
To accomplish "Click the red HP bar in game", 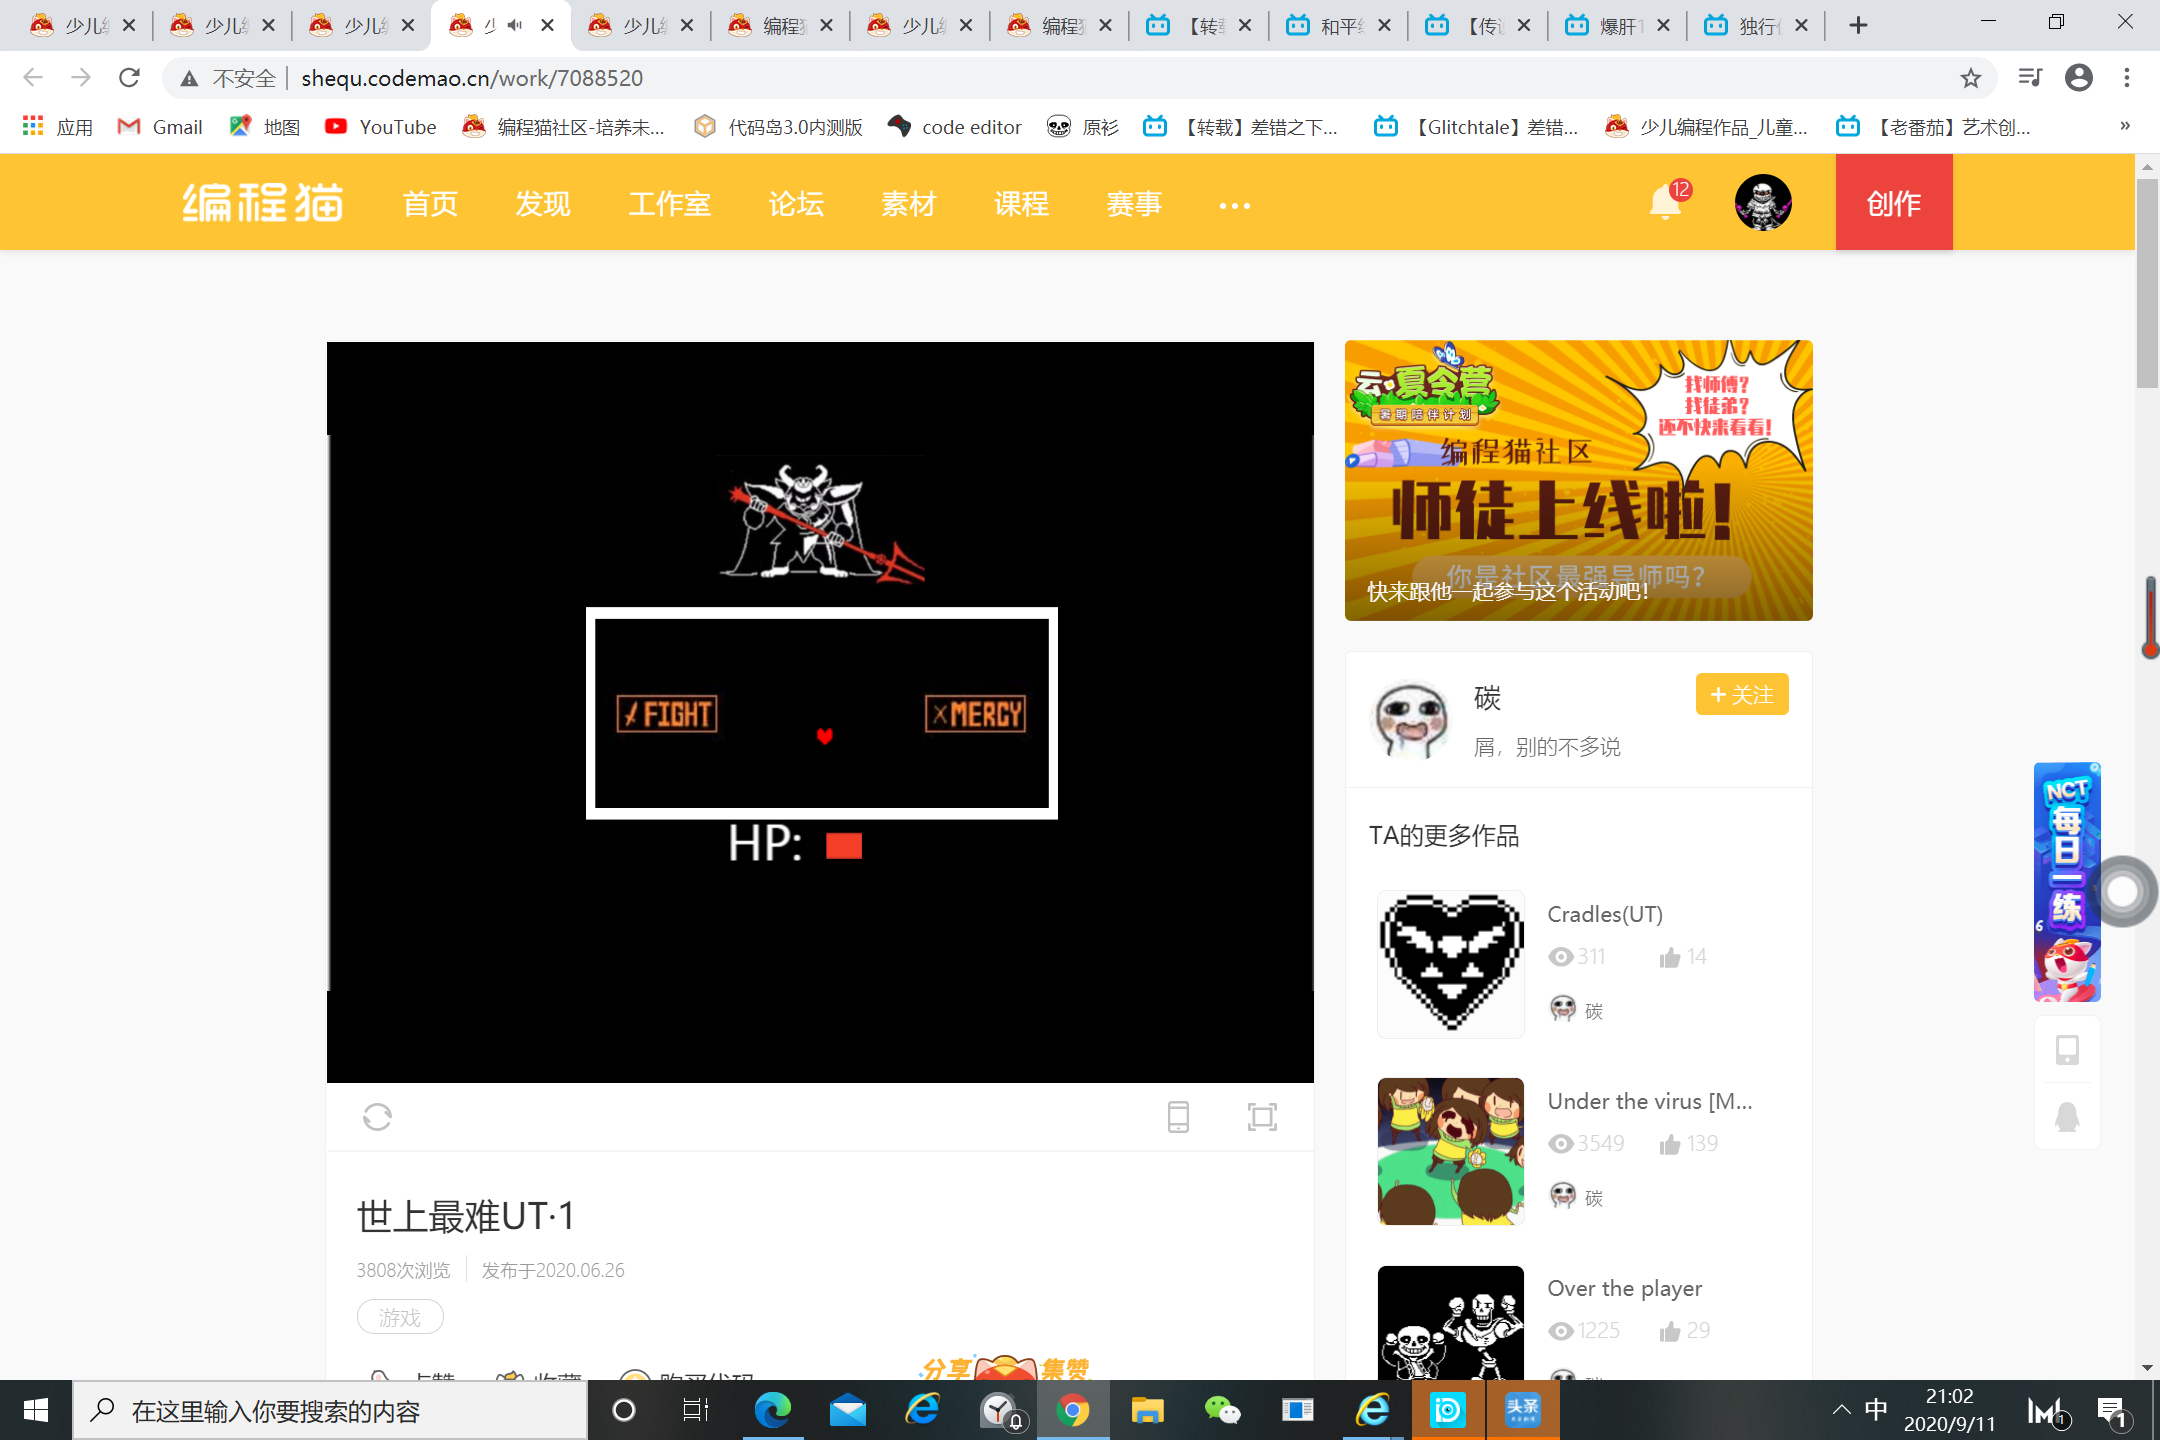I will click(x=844, y=846).
